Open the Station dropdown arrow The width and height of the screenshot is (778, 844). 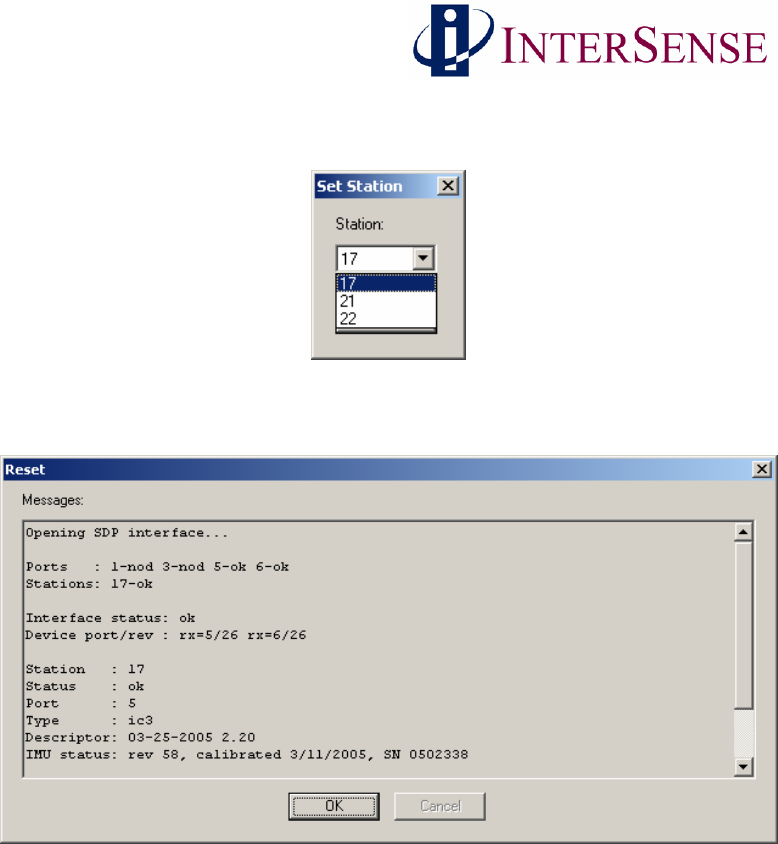click(x=423, y=258)
